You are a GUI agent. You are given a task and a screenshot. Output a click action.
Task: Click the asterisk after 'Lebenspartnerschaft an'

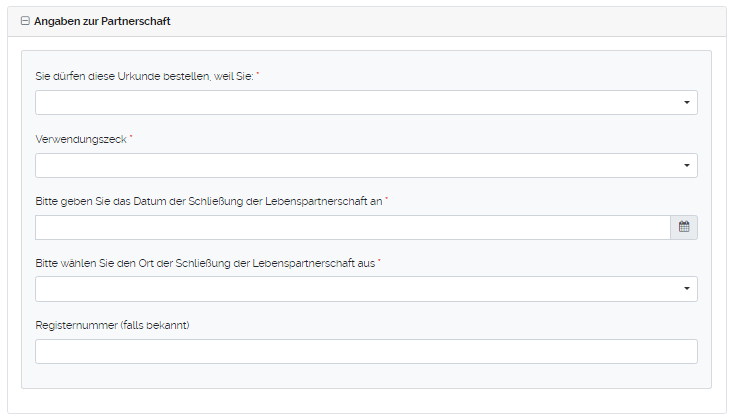pyautogui.click(x=386, y=199)
